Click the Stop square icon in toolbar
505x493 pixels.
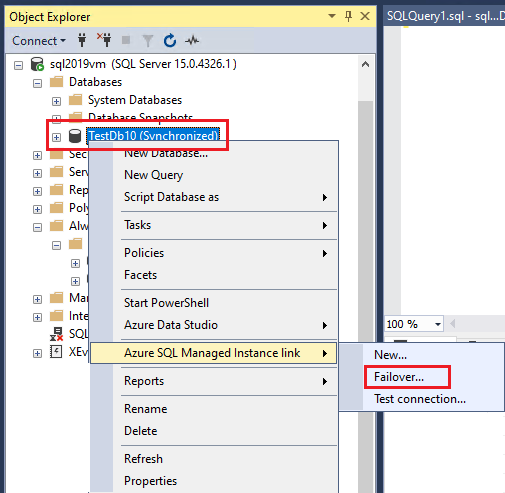[x=126, y=40]
